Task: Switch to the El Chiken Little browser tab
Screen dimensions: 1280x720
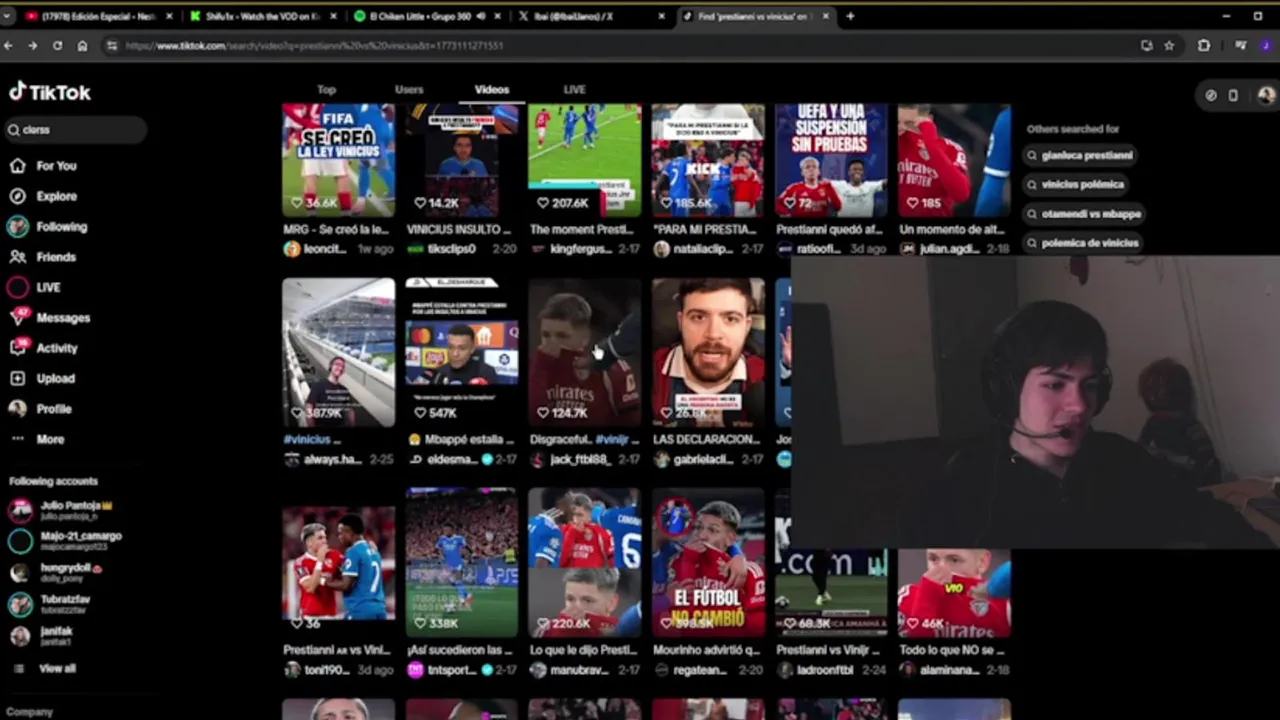Action: click(x=427, y=16)
